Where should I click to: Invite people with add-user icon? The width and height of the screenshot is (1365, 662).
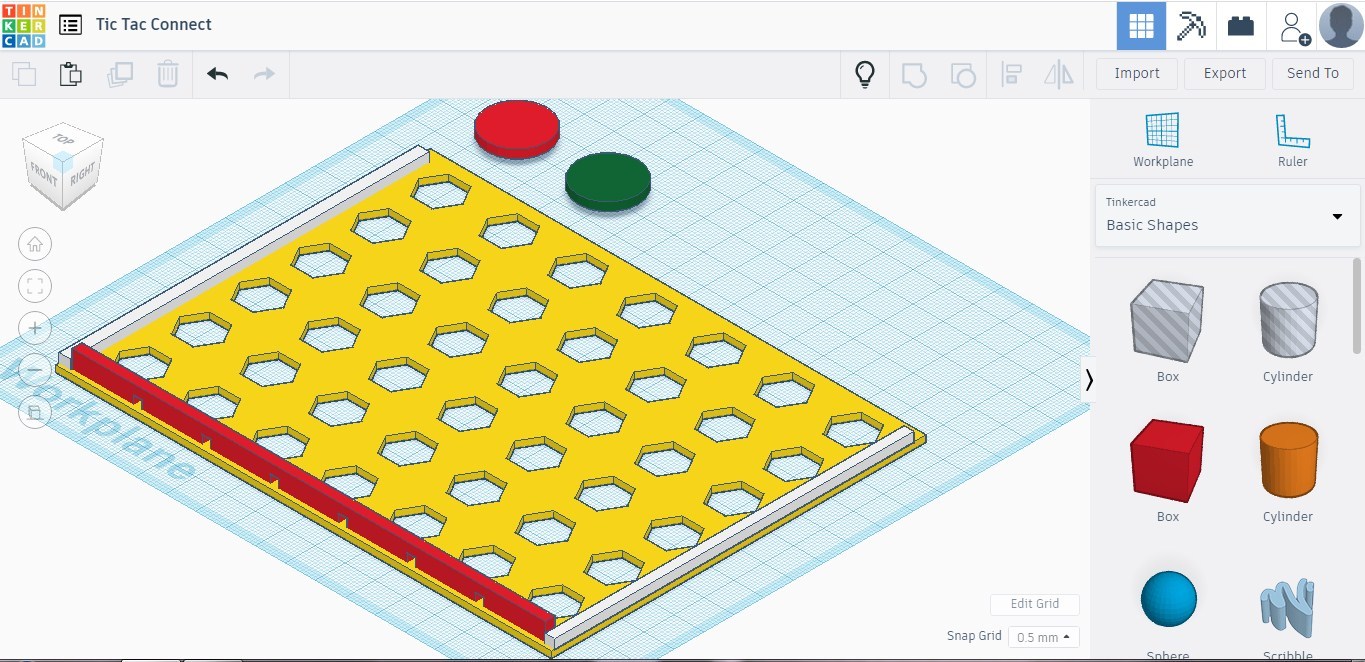[1294, 27]
